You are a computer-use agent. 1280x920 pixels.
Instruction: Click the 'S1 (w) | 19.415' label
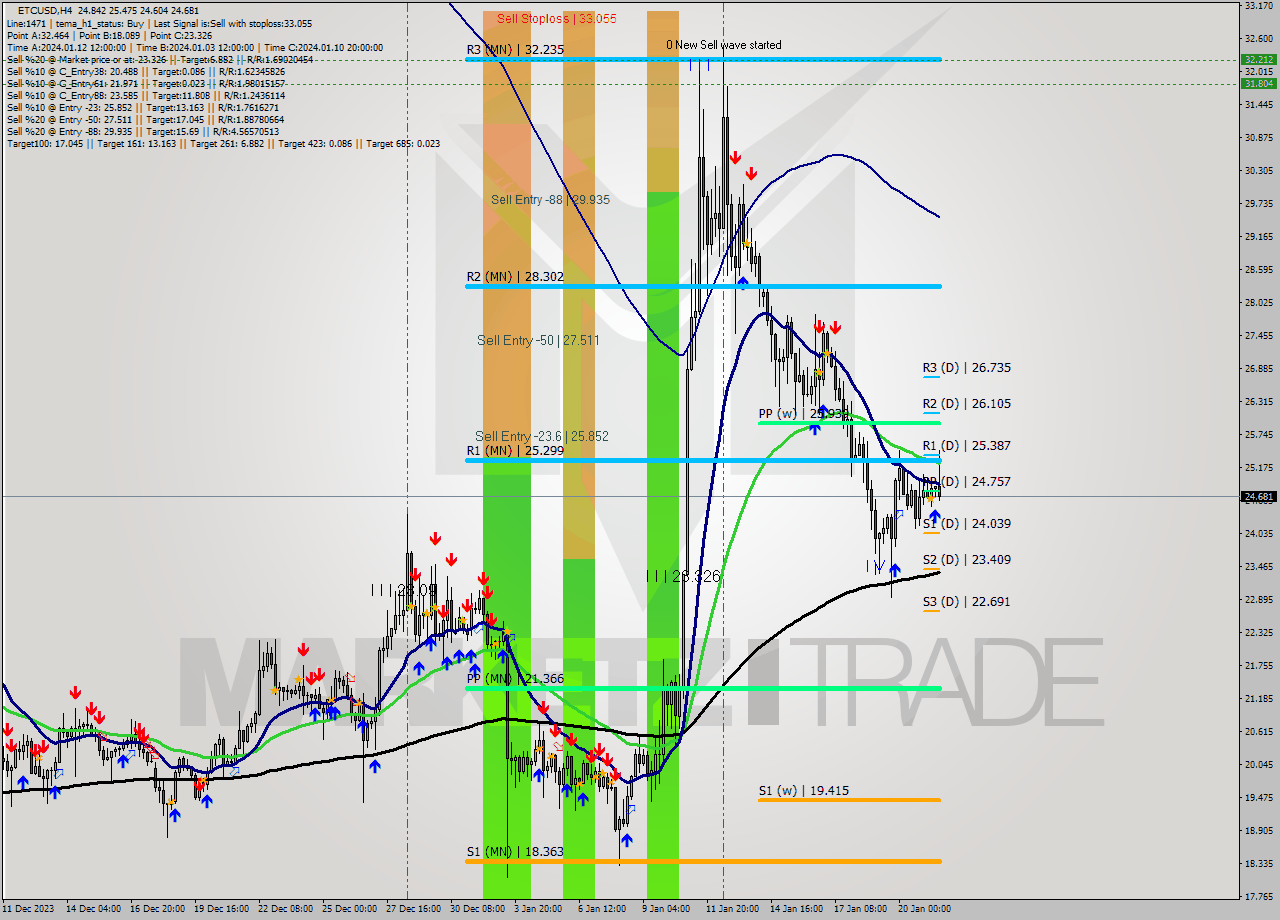[x=803, y=790]
